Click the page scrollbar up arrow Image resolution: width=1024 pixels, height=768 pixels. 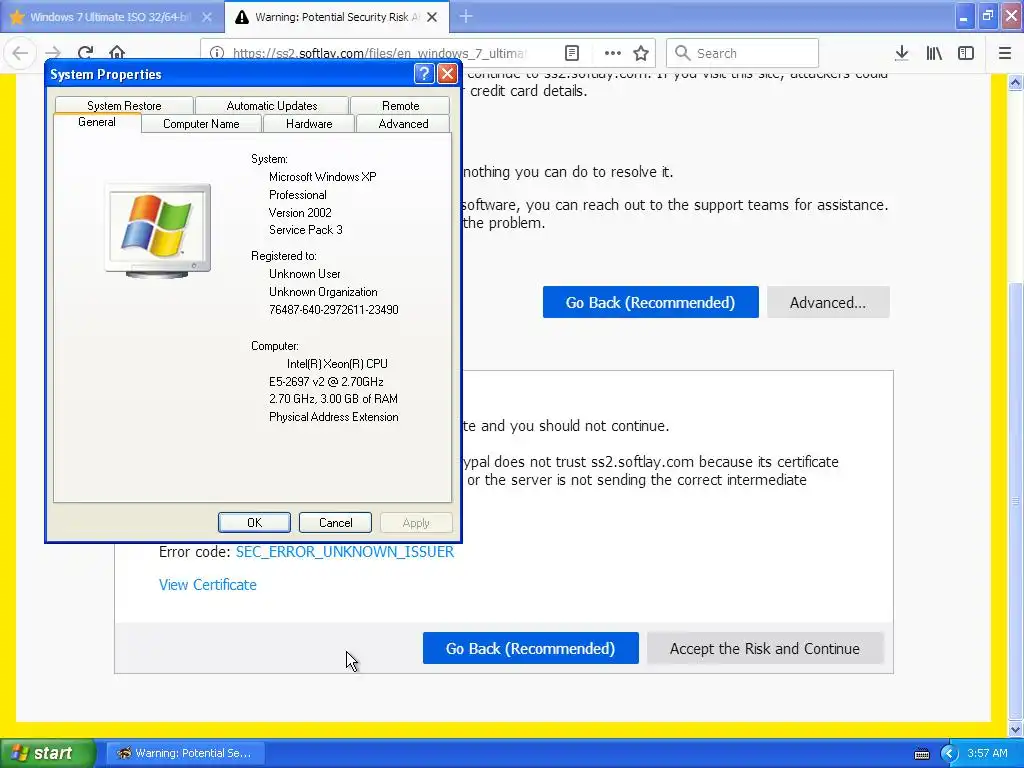(x=1016, y=82)
